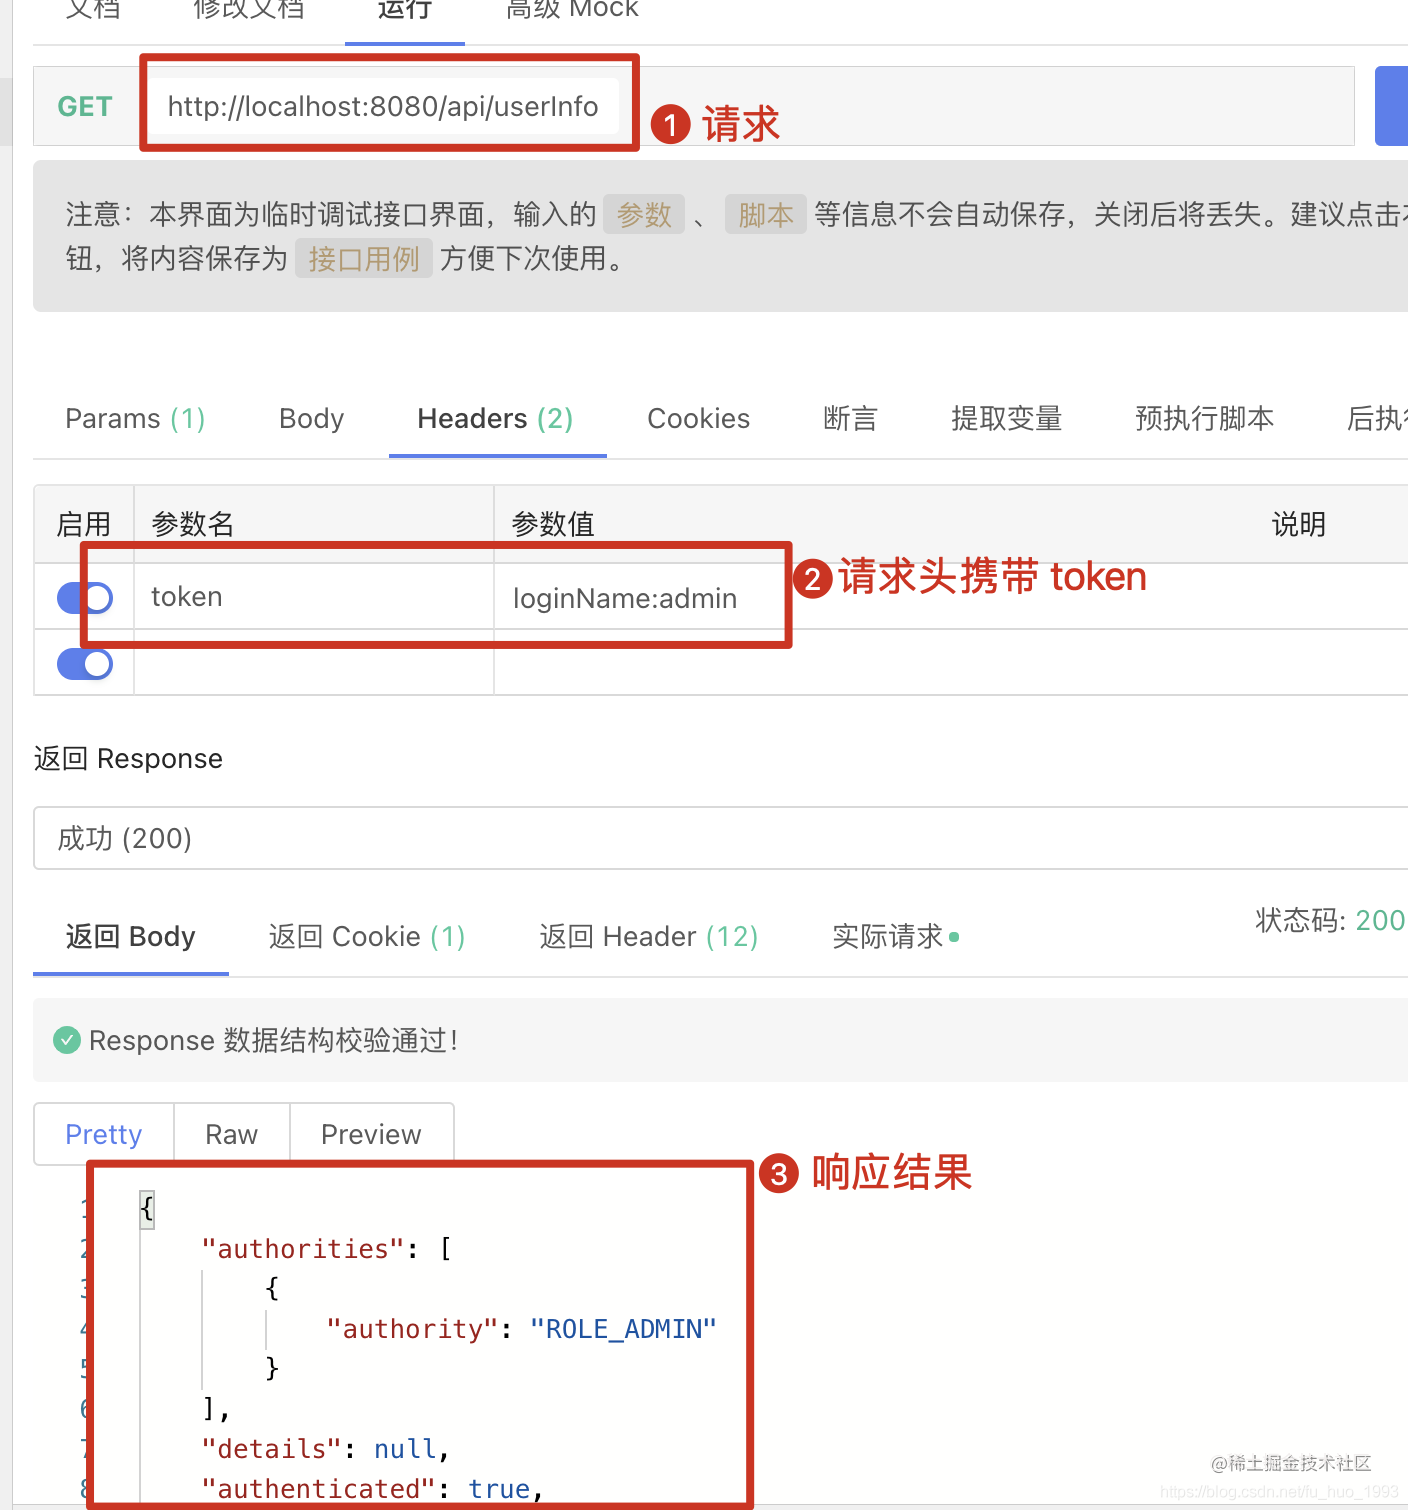Open the 修改文档 tab
The image size is (1408, 1510).
(249, 12)
